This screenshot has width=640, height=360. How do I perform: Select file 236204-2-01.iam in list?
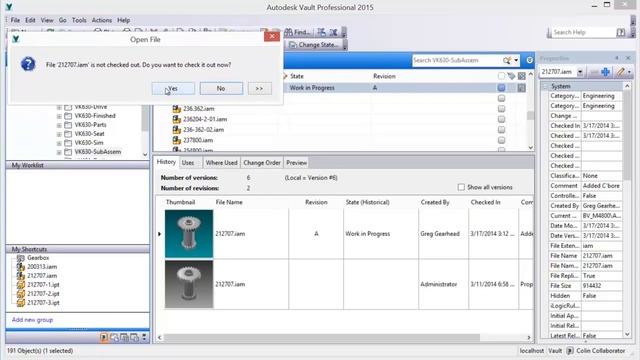coord(205,119)
